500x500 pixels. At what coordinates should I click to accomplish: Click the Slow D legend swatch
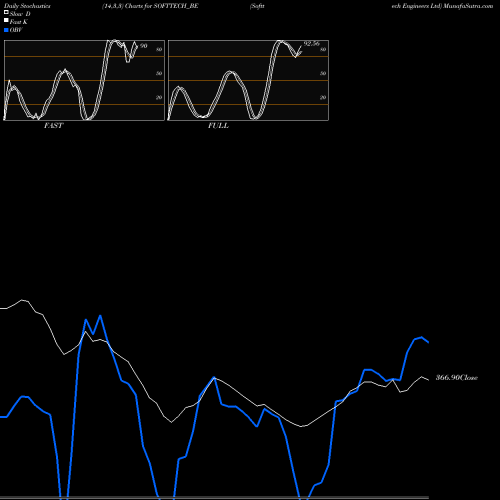pos(6,12)
